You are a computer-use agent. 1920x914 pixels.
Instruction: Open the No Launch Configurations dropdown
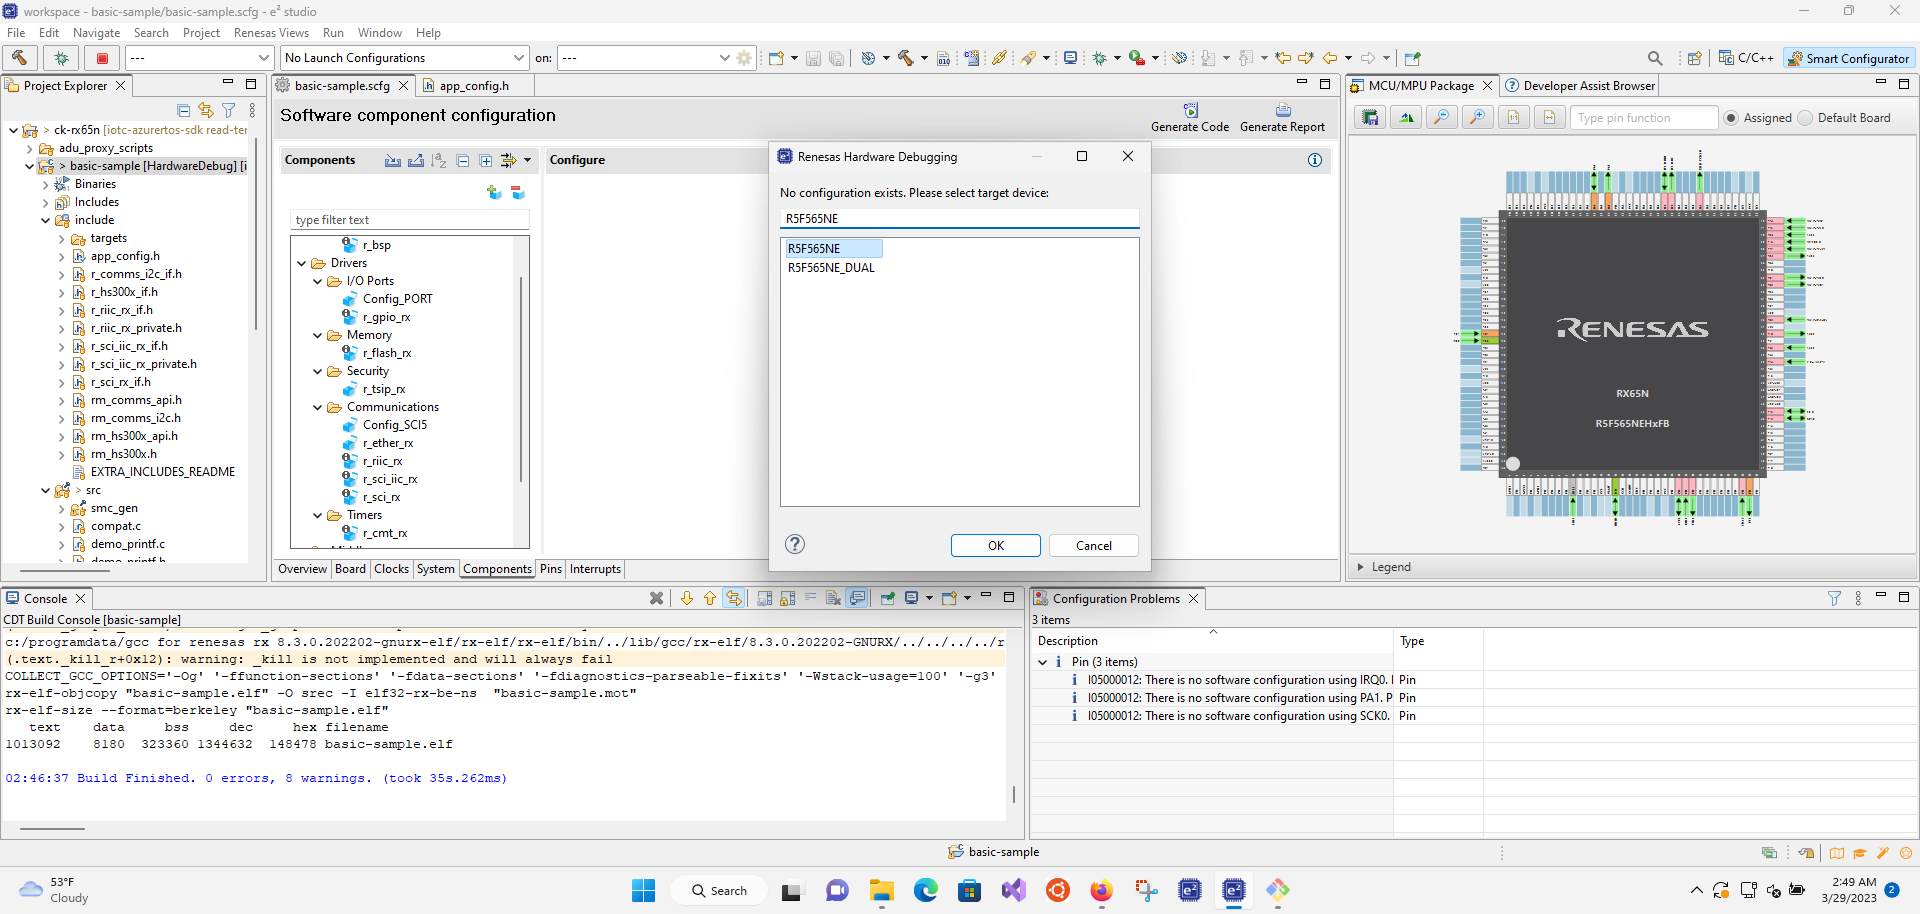click(518, 58)
